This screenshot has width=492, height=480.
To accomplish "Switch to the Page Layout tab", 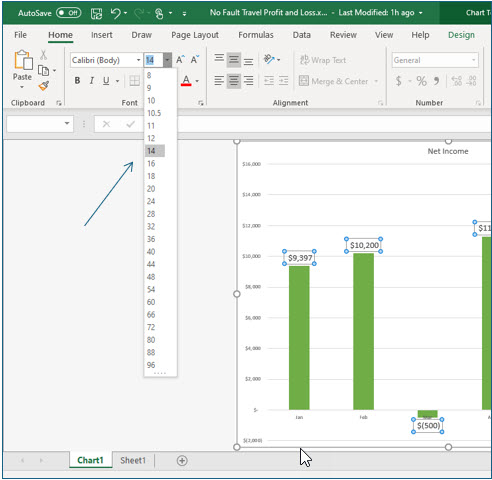I will click(x=195, y=35).
